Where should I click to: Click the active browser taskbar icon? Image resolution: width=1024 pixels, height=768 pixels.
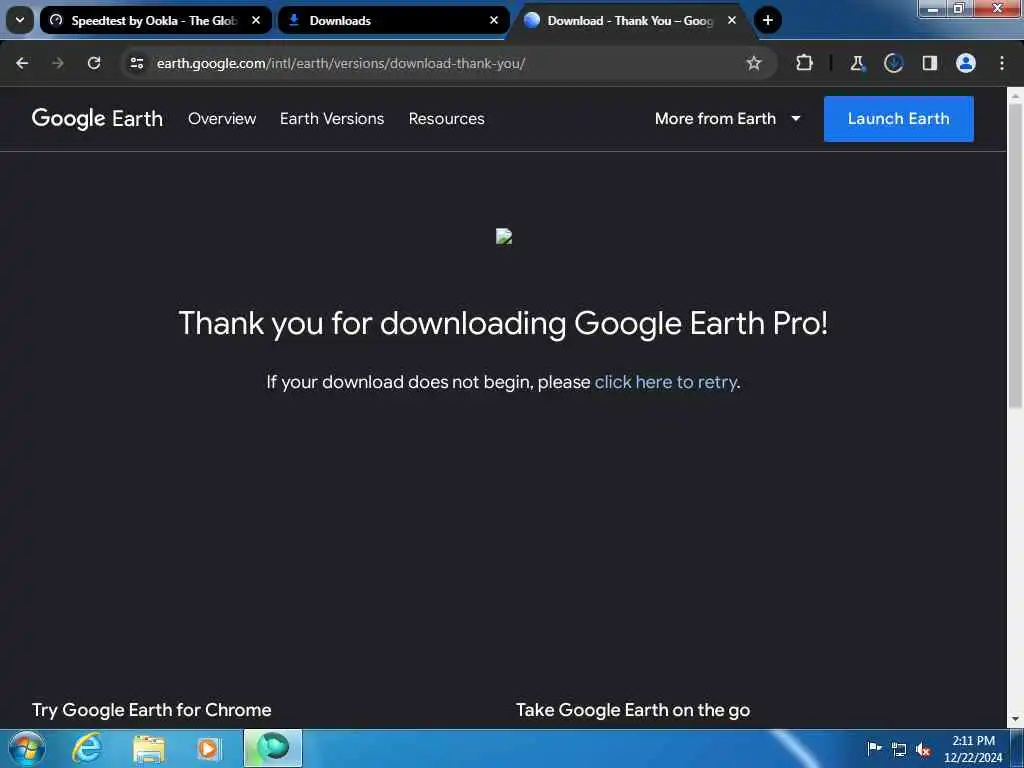coord(273,748)
